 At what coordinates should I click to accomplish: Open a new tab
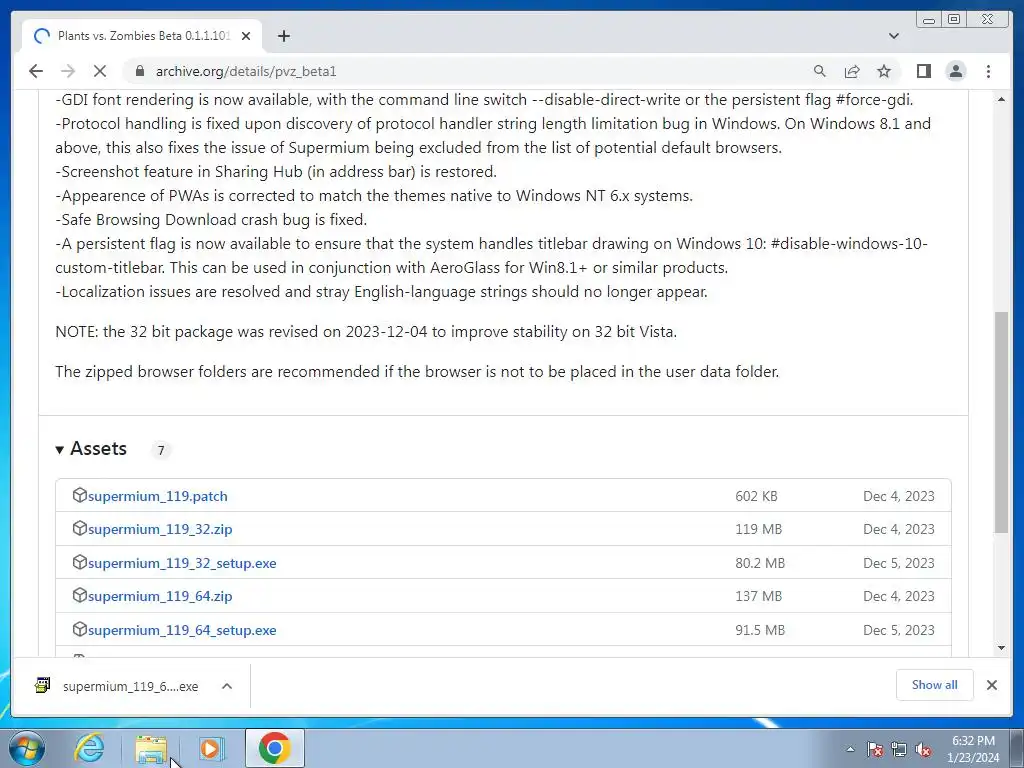[x=283, y=36]
